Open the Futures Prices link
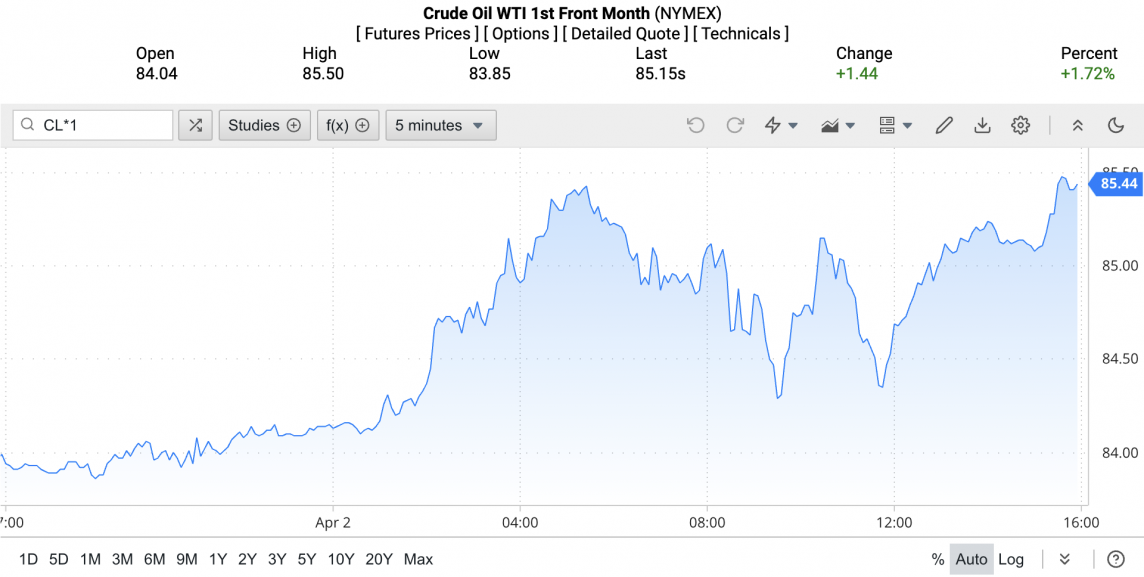The height and width of the screenshot is (577, 1144). [416, 34]
